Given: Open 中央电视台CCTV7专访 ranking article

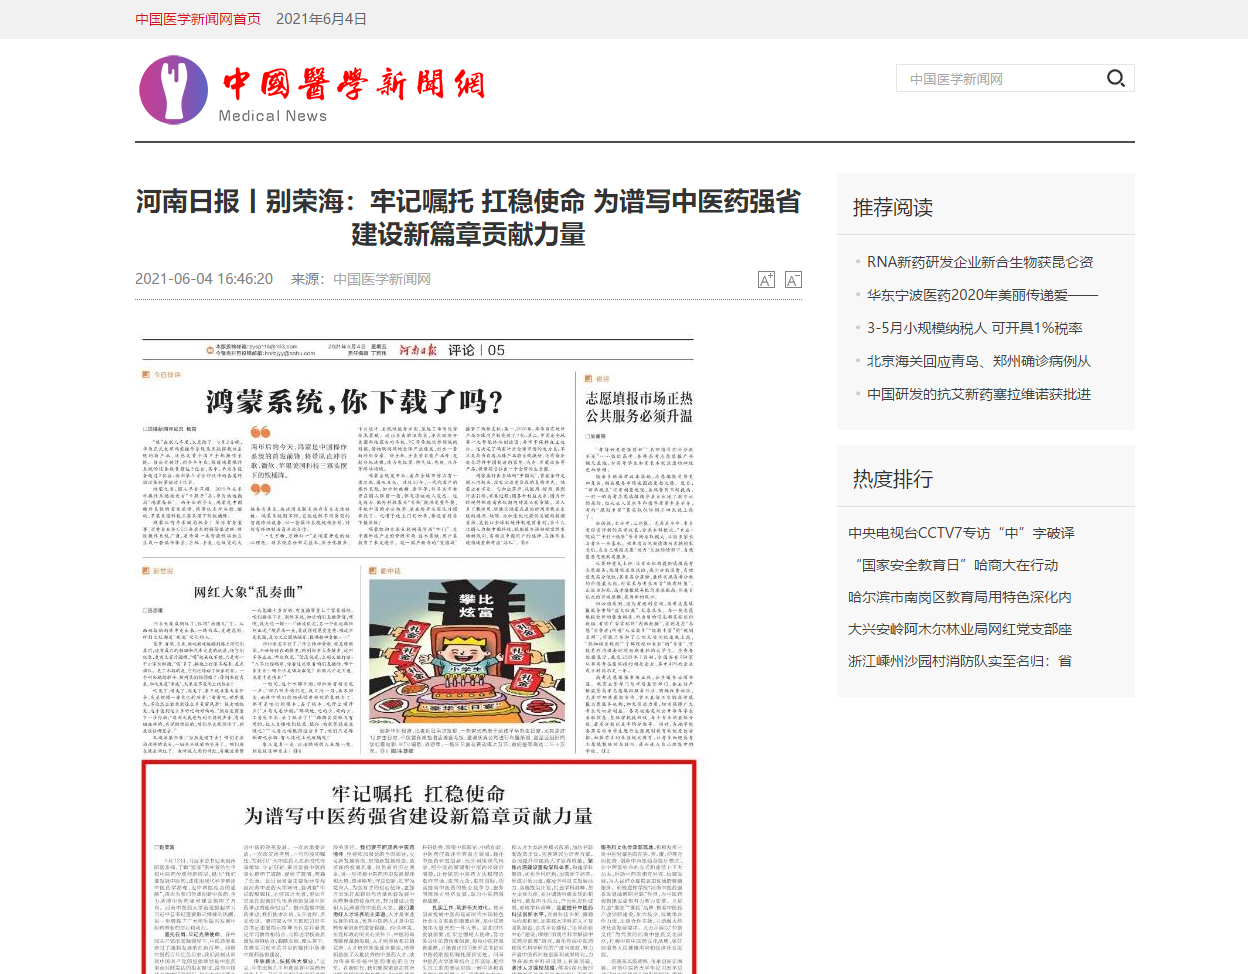Looking at the screenshot, I should point(961,533).
